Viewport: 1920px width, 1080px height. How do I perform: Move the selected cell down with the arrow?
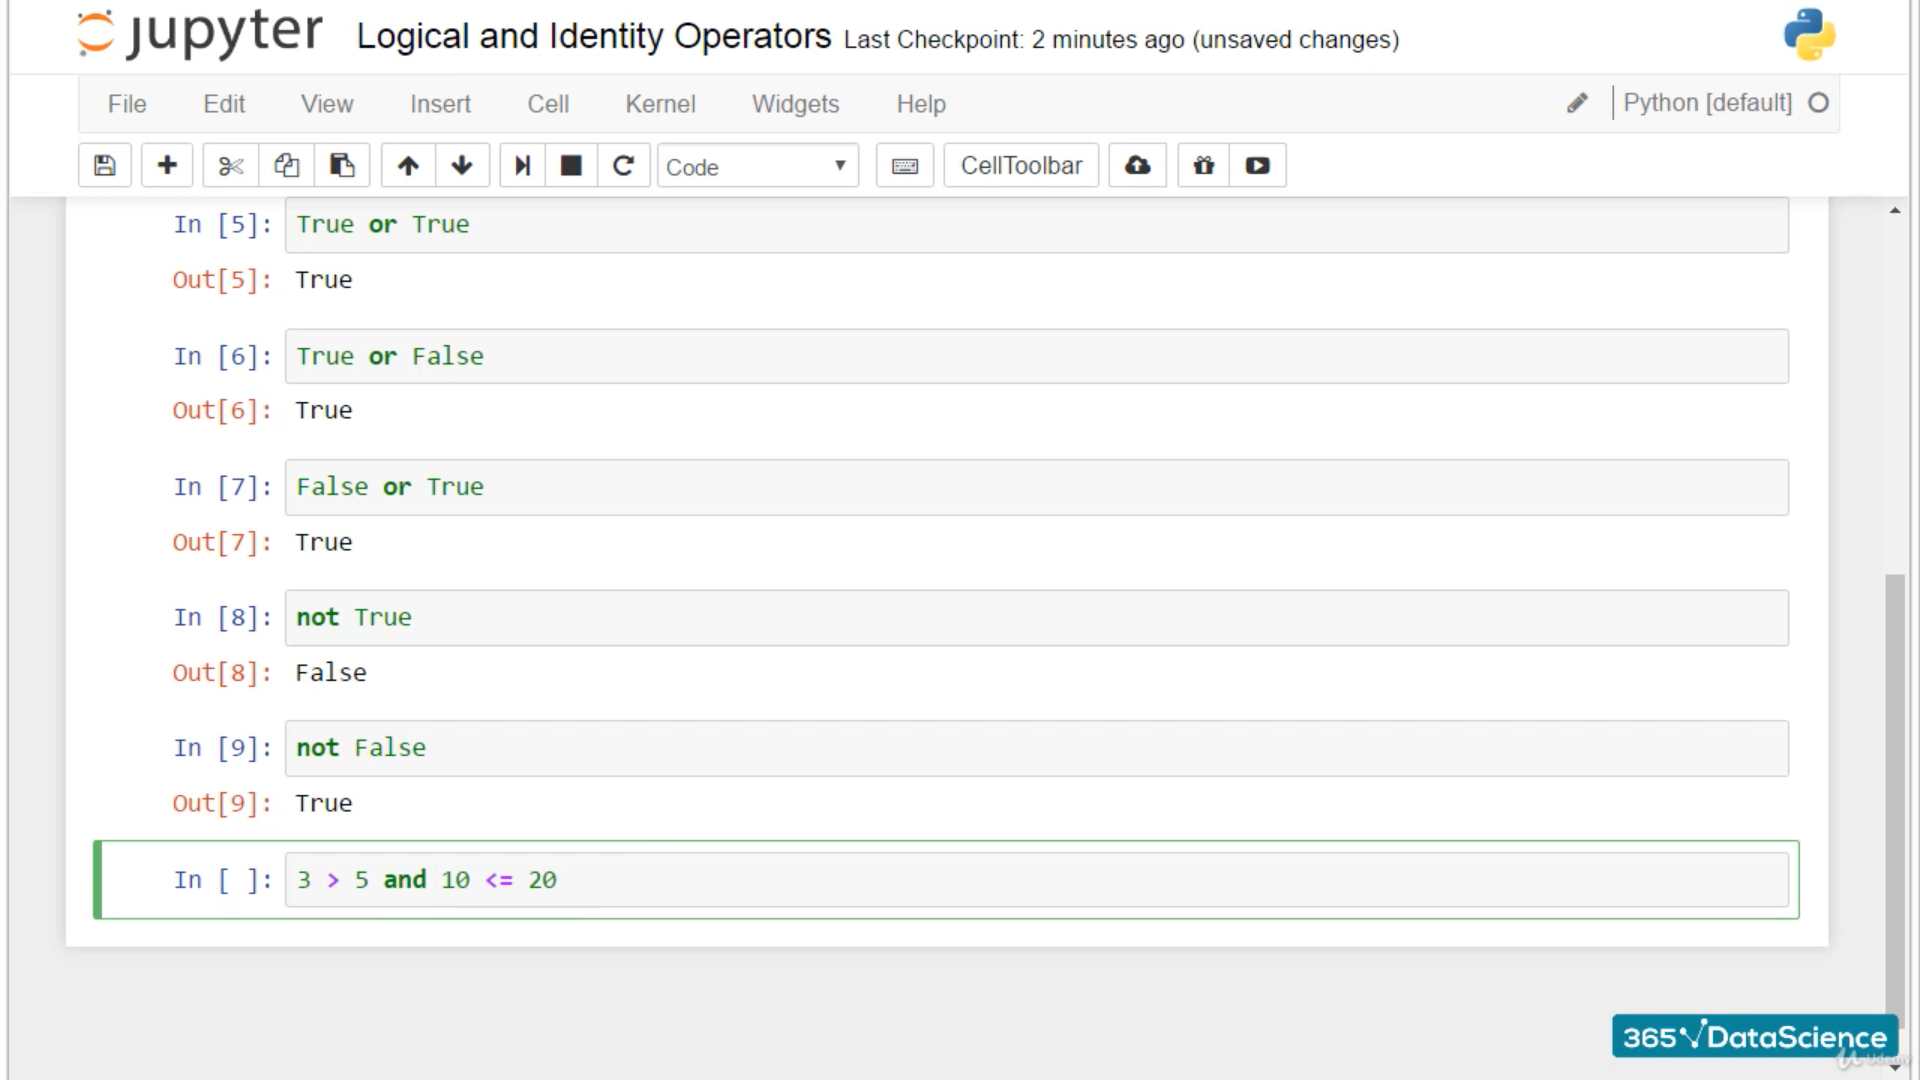[x=462, y=166]
